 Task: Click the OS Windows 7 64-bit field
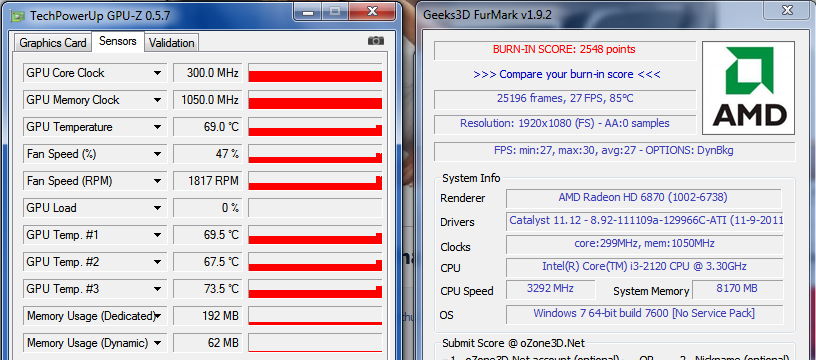pos(644,314)
